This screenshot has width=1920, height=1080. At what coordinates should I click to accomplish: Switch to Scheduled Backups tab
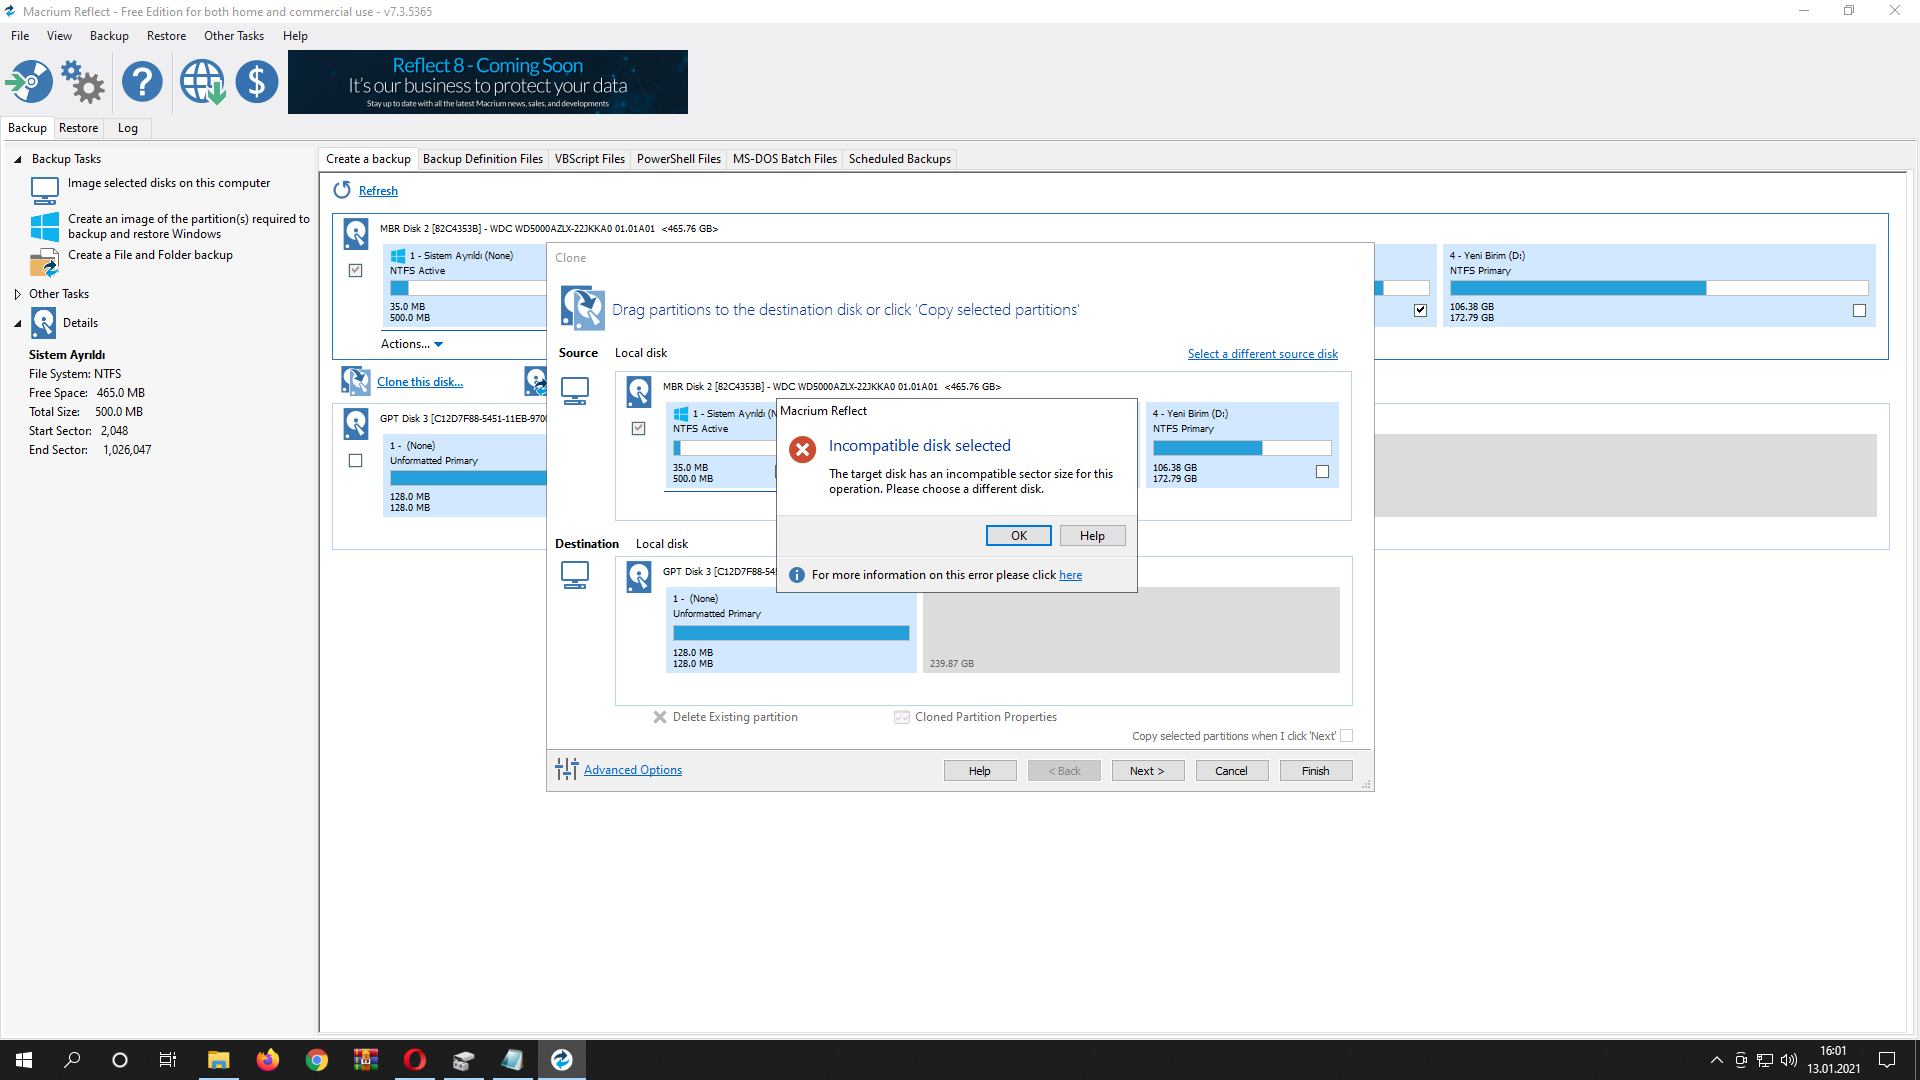[x=899, y=159]
